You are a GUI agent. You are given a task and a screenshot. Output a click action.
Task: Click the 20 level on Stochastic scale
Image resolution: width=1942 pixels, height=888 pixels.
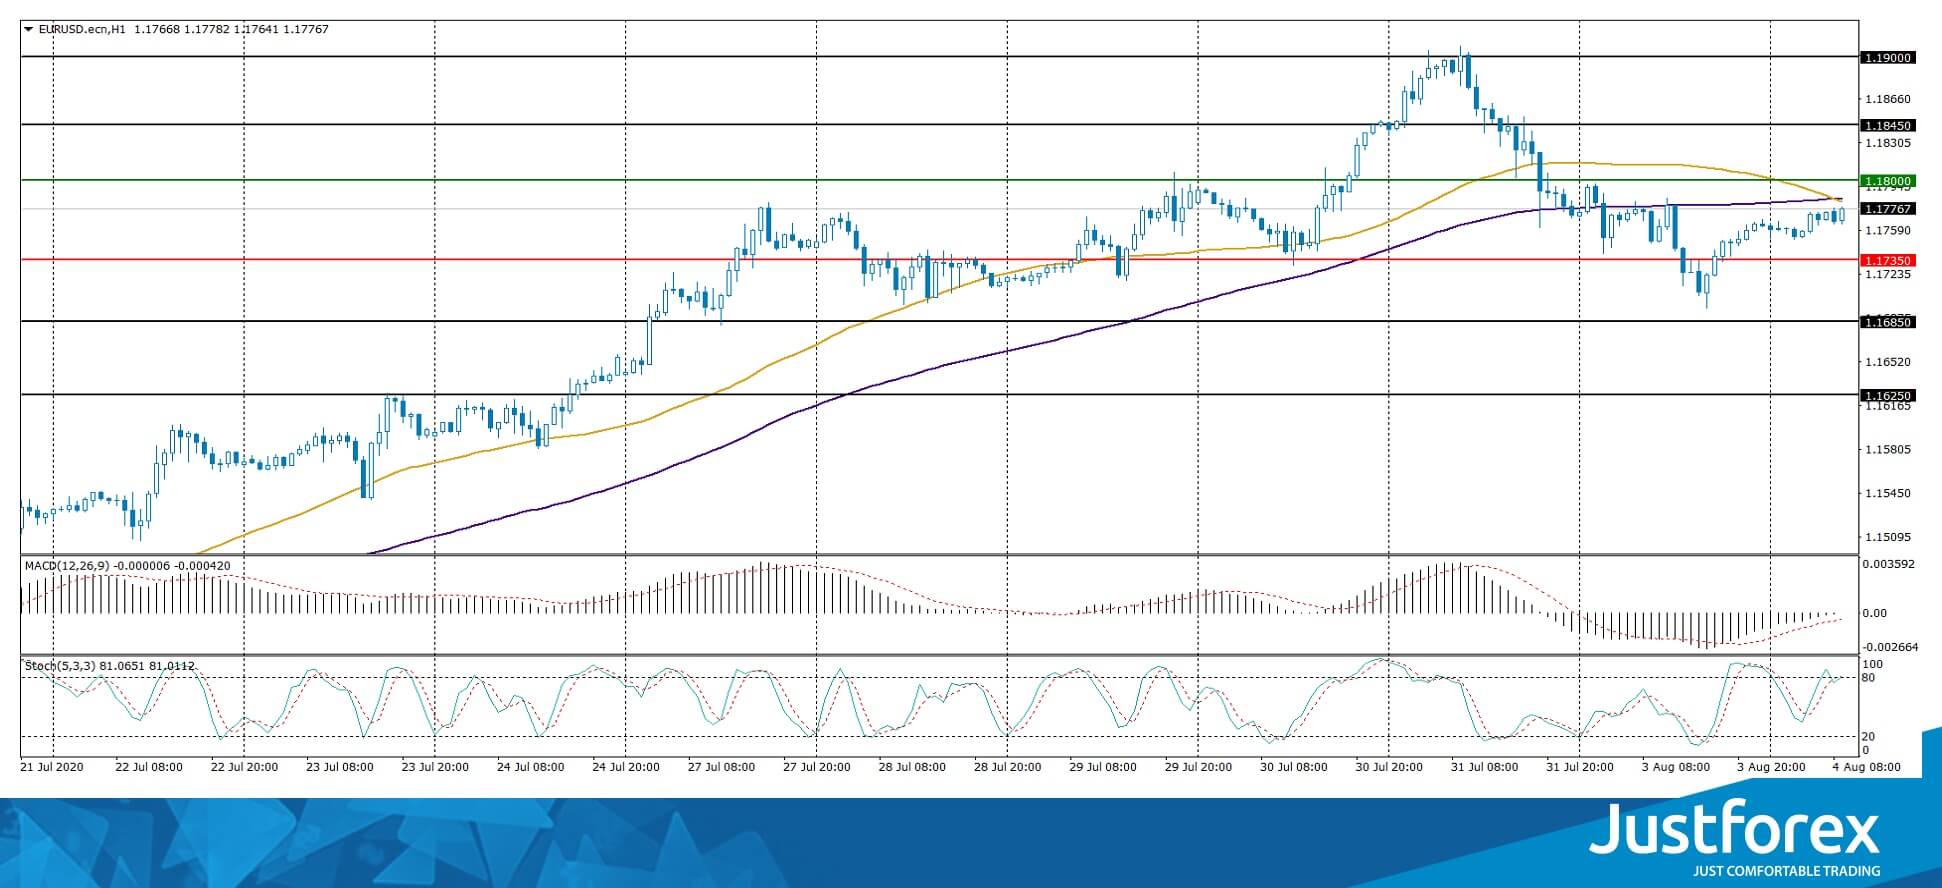click(x=1870, y=737)
